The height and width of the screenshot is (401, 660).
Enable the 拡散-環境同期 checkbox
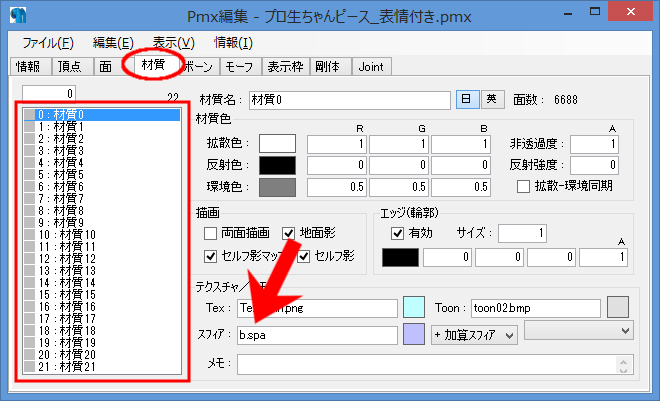click(x=523, y=186)
